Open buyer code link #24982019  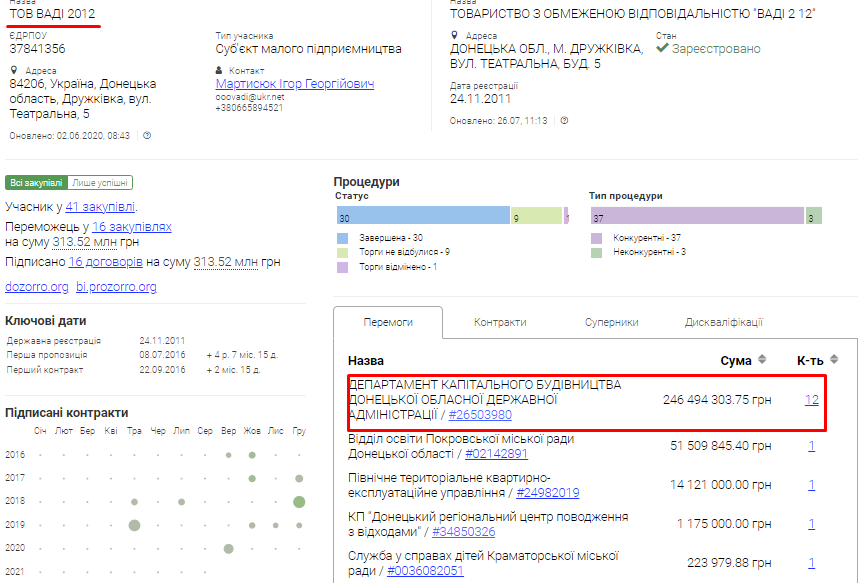[548, 493]
